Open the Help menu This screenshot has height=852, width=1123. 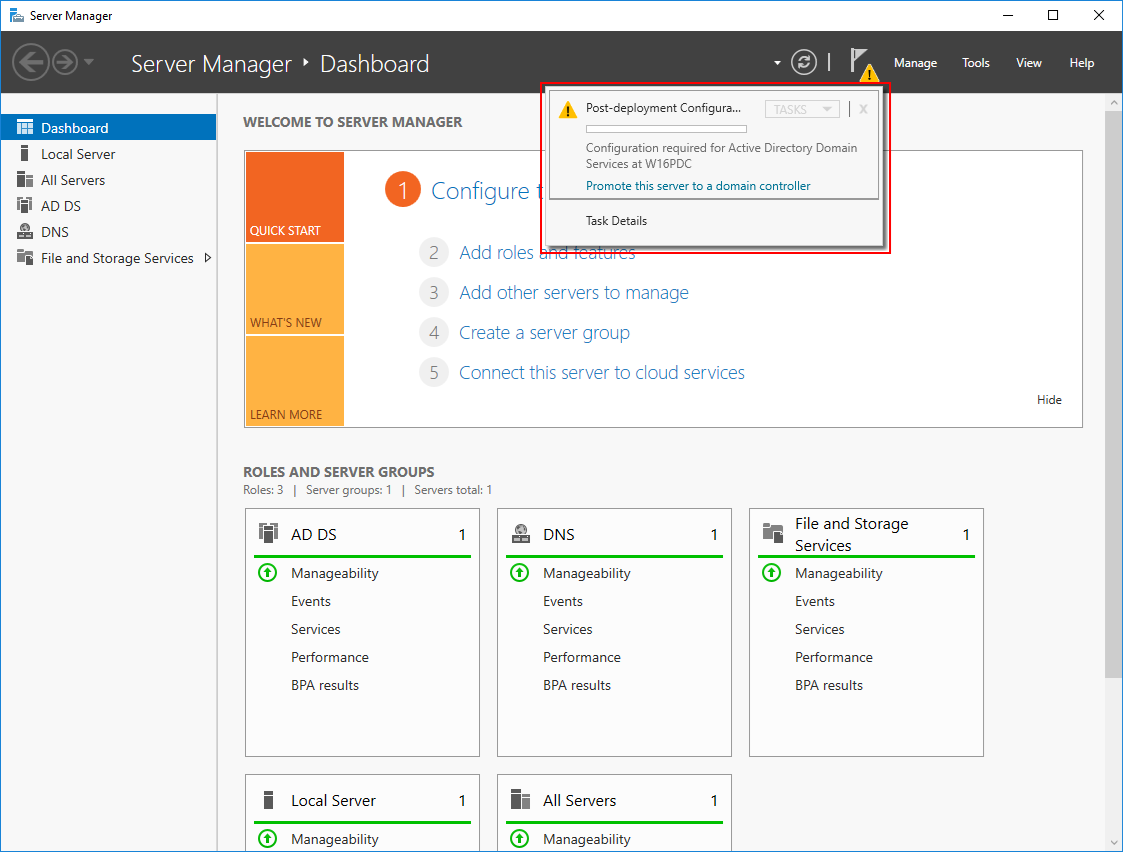1081,63
